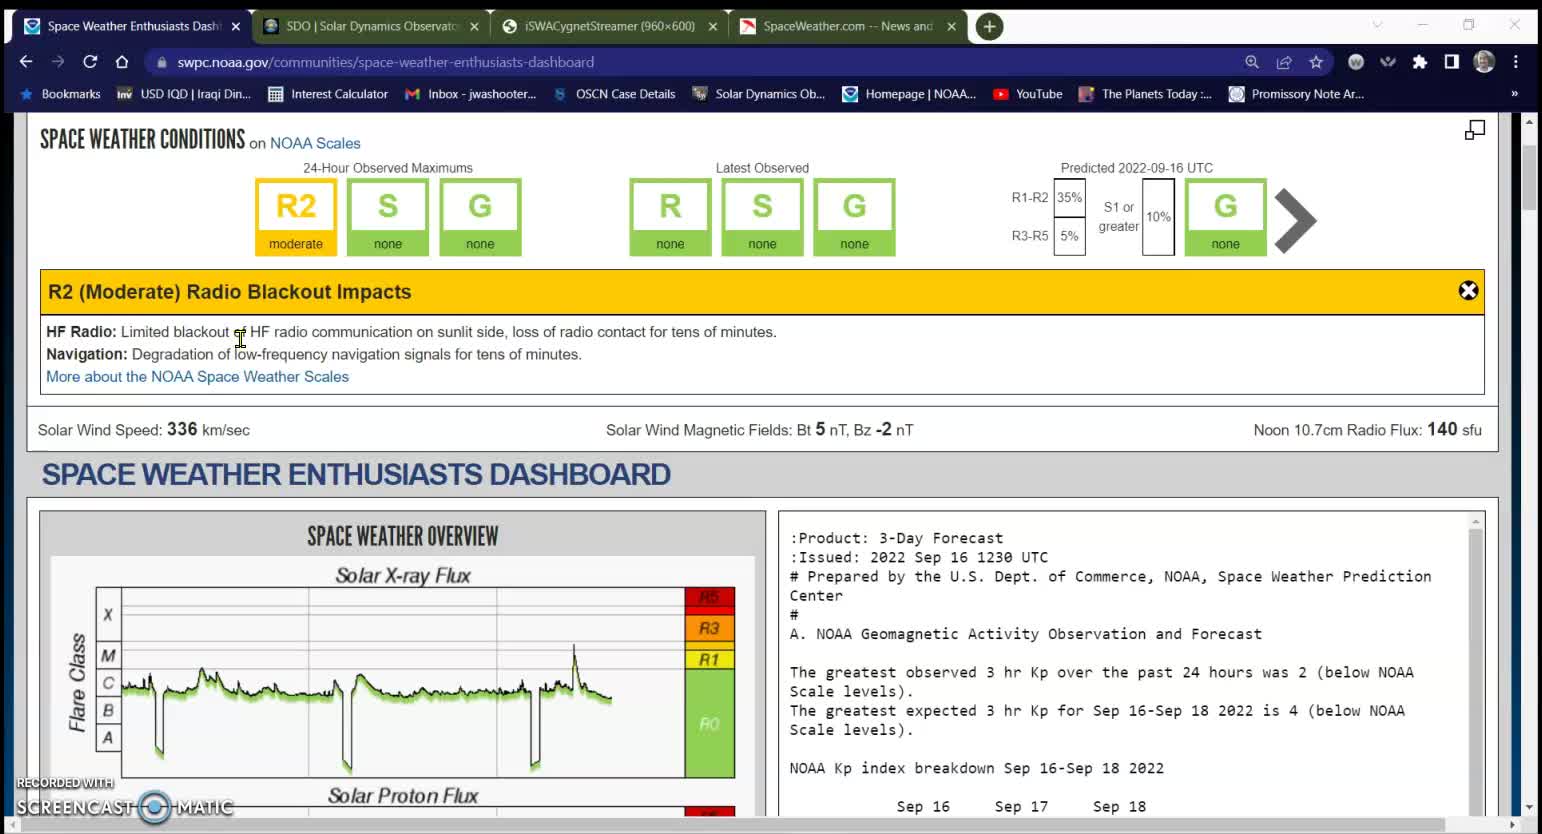Screen dimensions: 1542x834
Task: Click the S1 or greater 10% box
Action: pos(1158,217)
